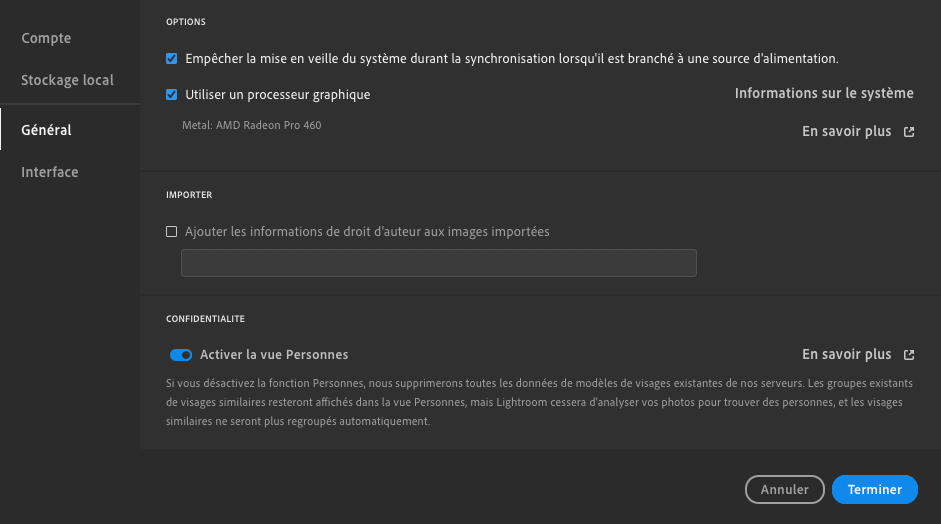Switch to the Compte tab
Viewport: 941px width, 524px height.
[46, 38]
